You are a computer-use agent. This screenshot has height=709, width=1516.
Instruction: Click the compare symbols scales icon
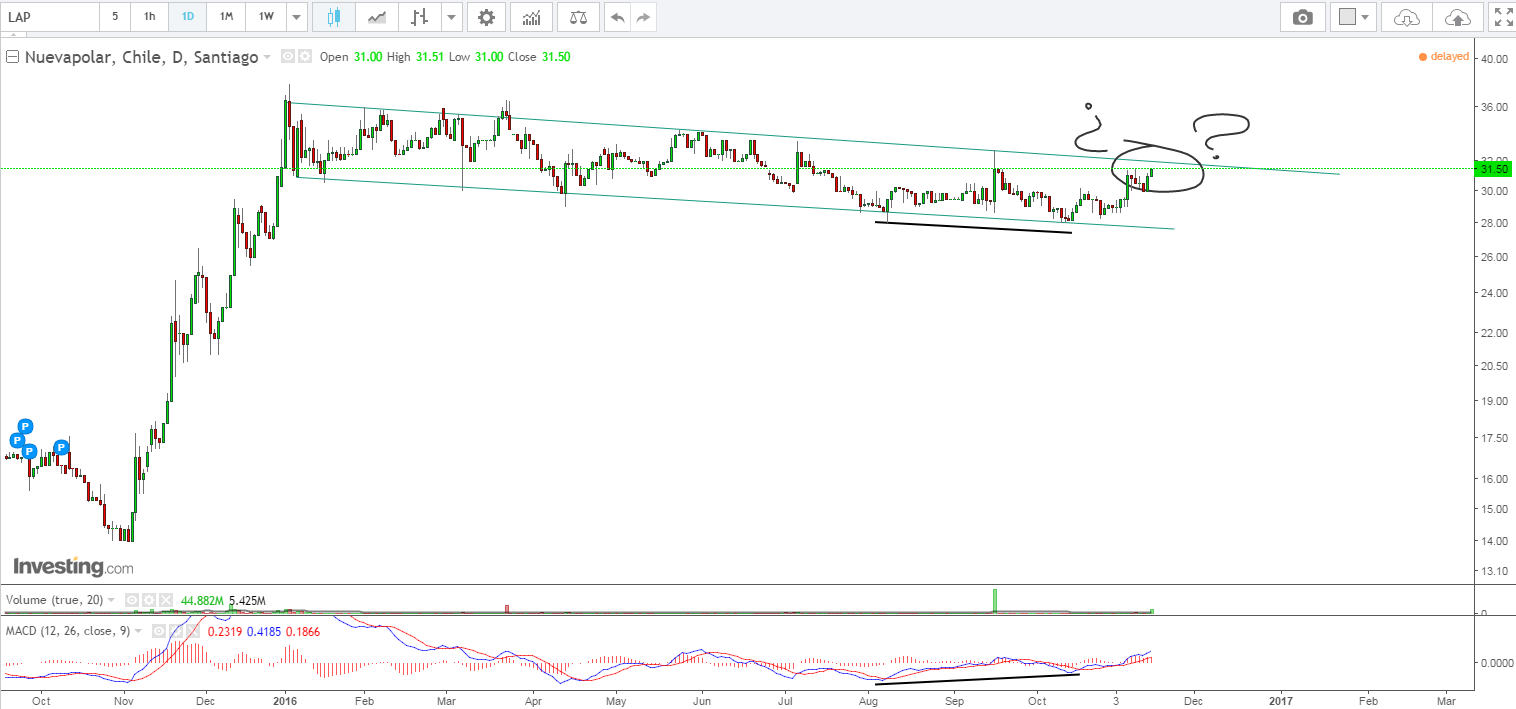click(578, 17)
